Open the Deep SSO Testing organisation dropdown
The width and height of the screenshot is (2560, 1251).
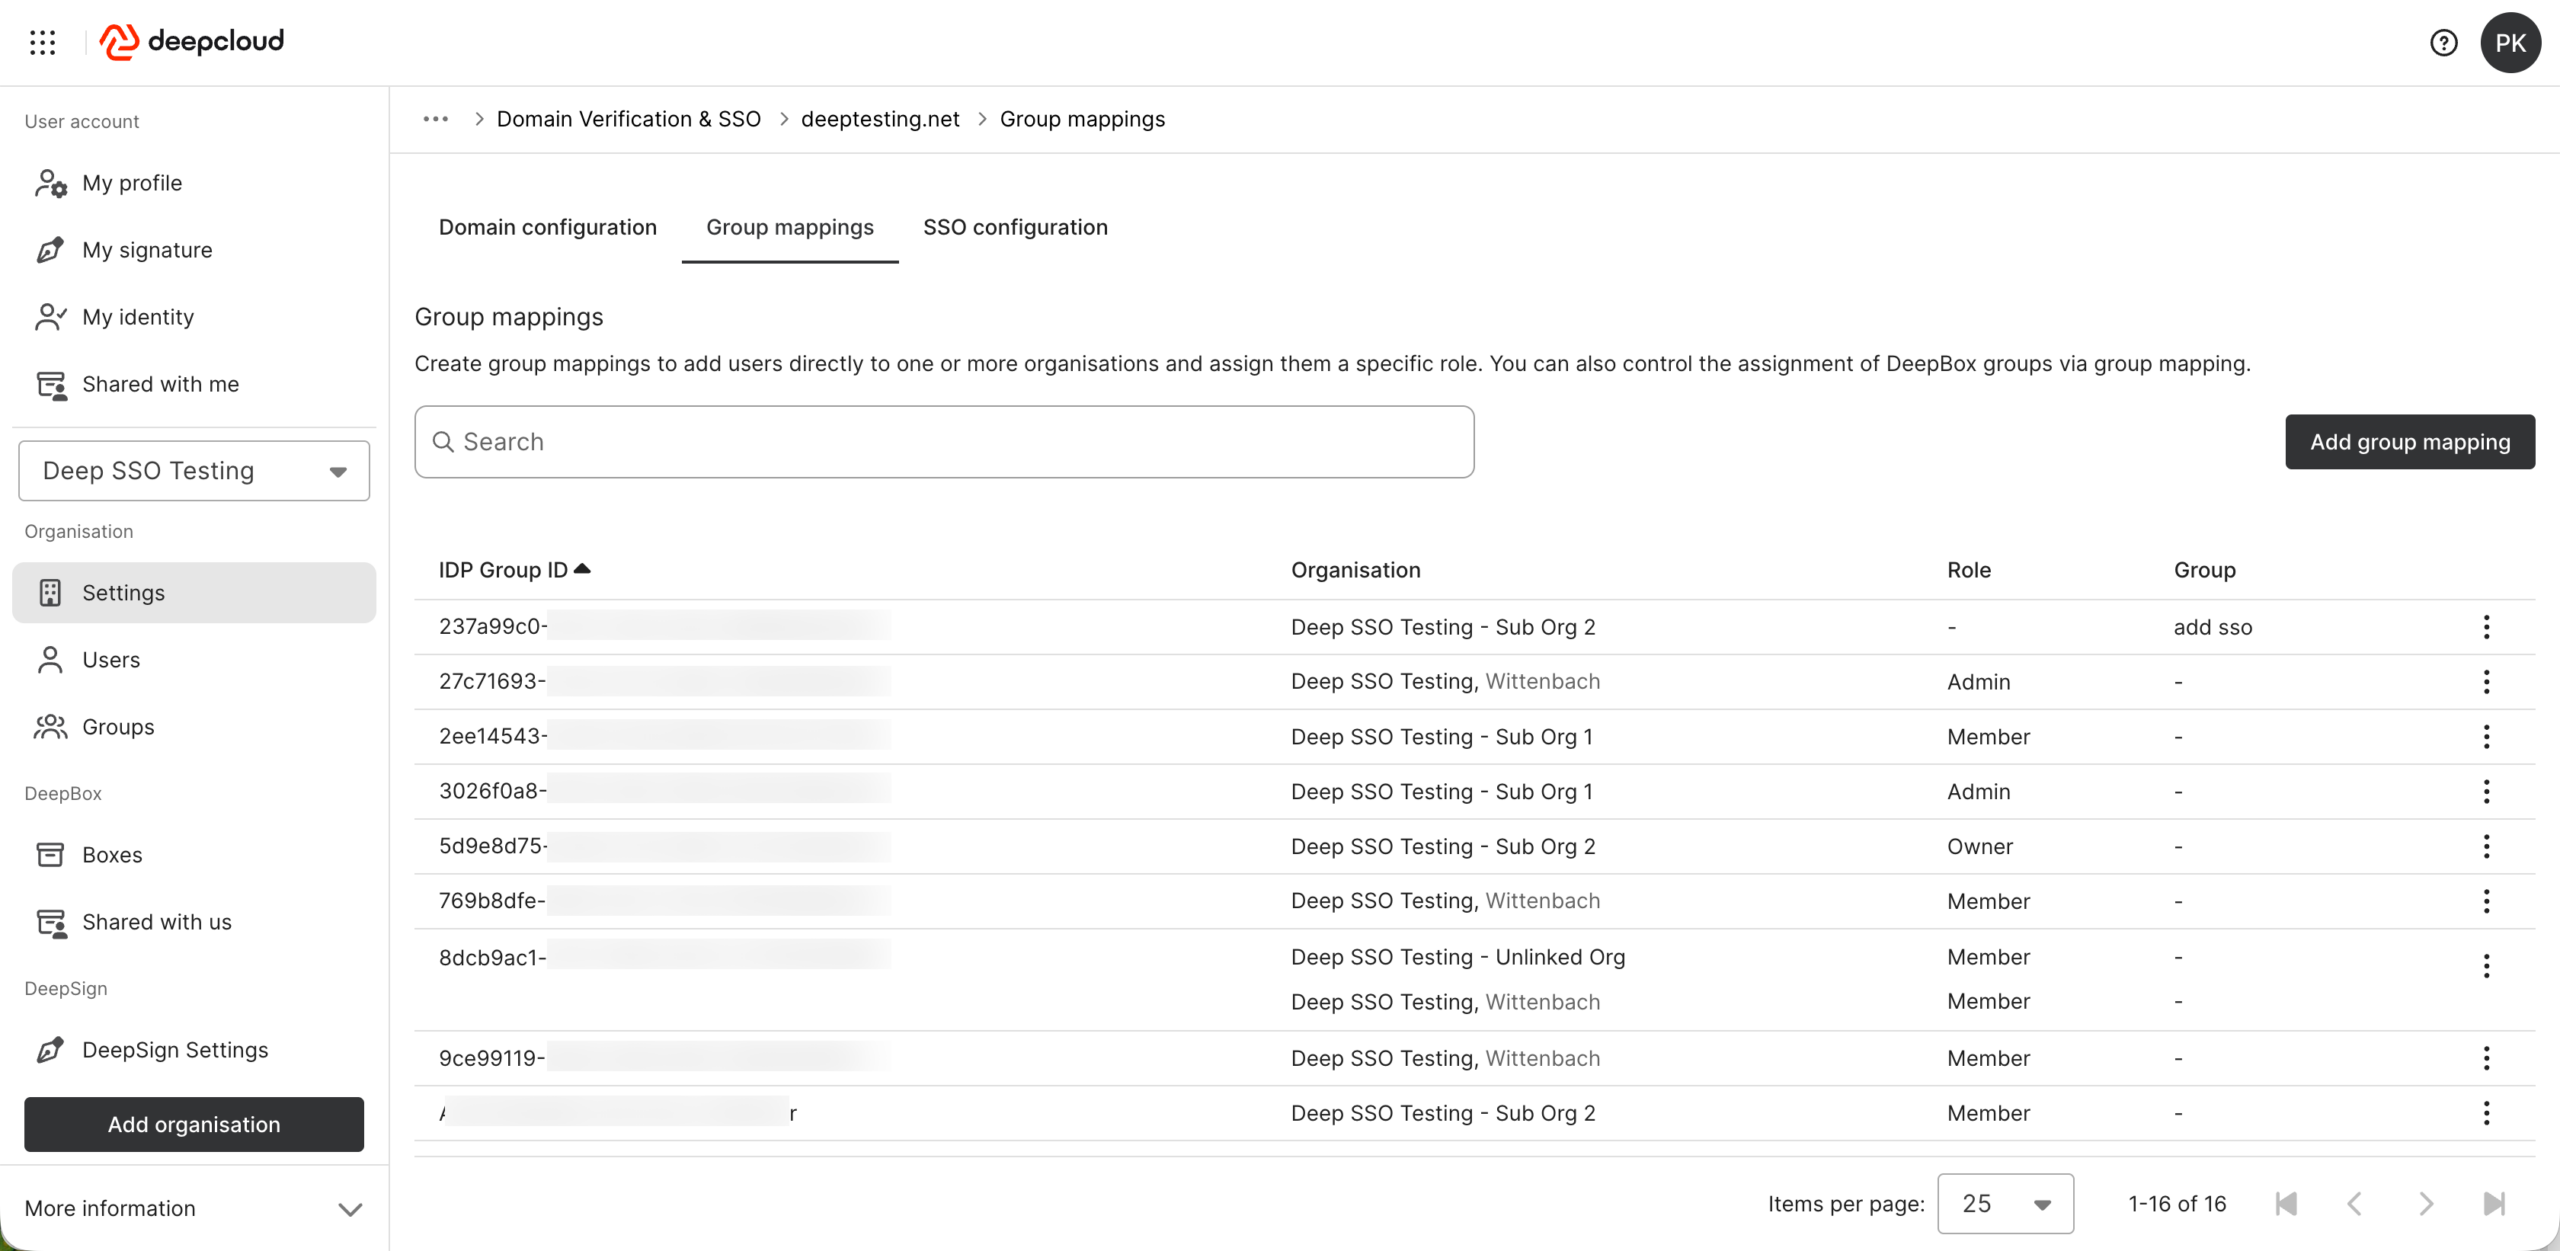(194, 471)
